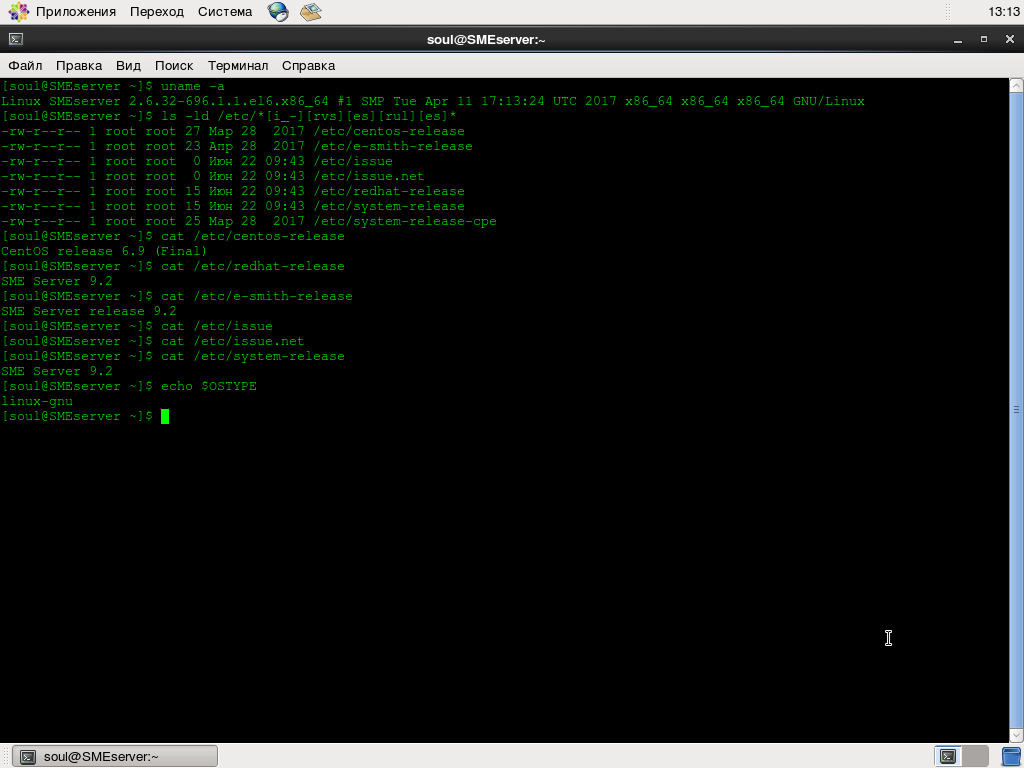Close the terminal window
1024x768 pixels.
pyautogui.click(x=1010, y=40)
